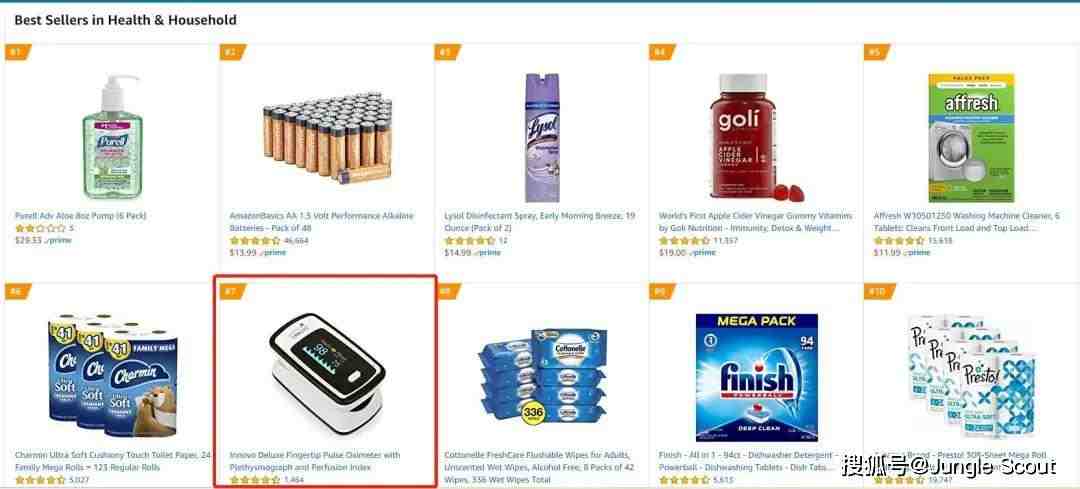
Task: Select the Presto toilet paper image
Action: pos(971,375)
